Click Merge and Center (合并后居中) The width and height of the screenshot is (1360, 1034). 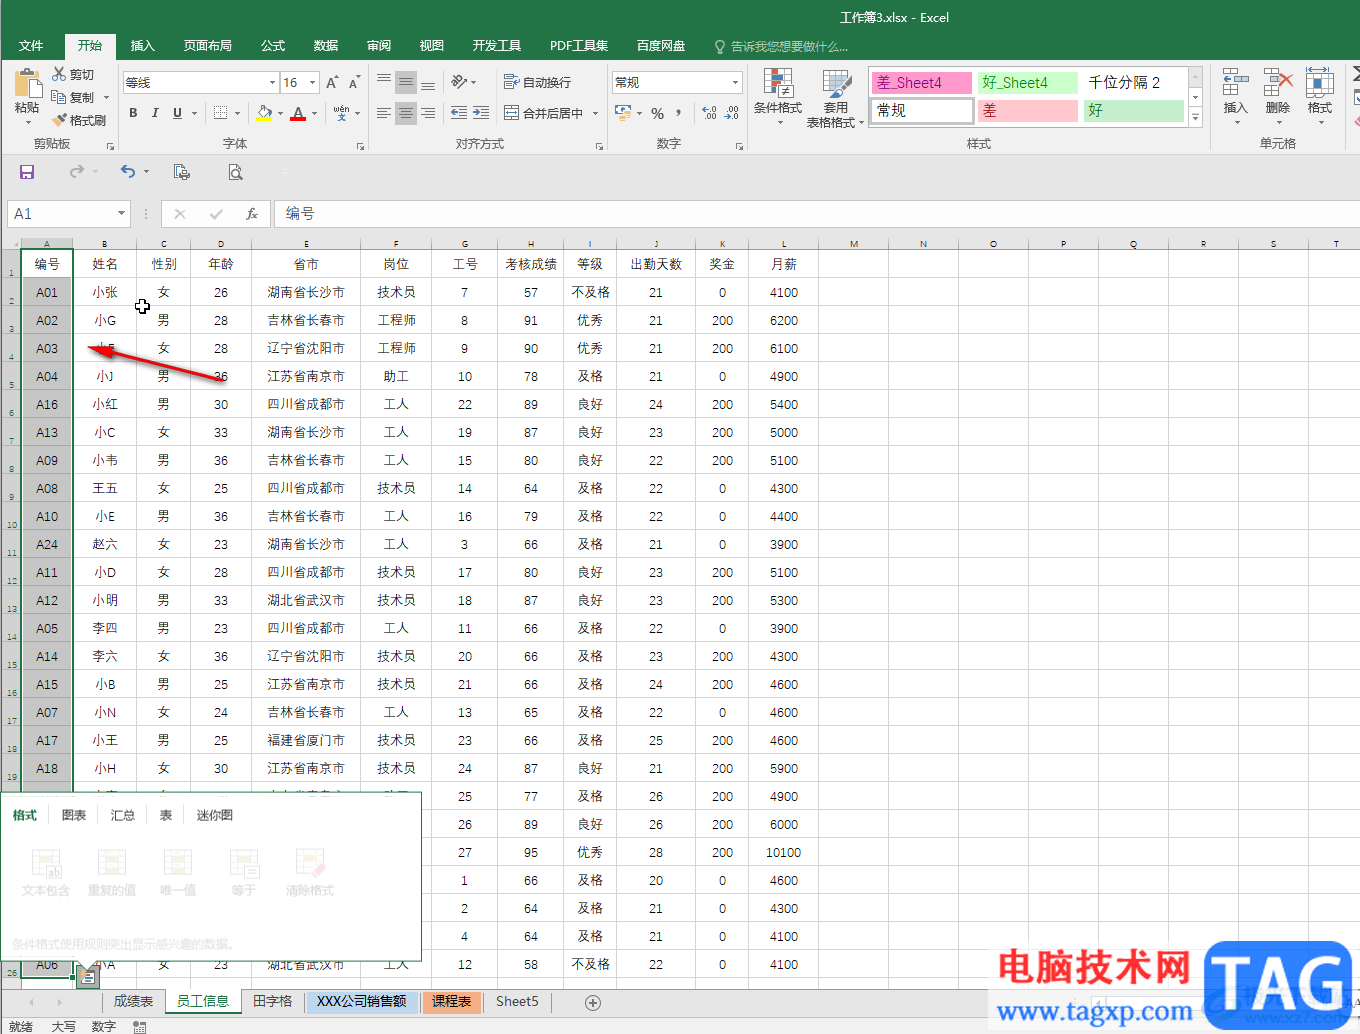pyautogui.click(x=543, y=113)
